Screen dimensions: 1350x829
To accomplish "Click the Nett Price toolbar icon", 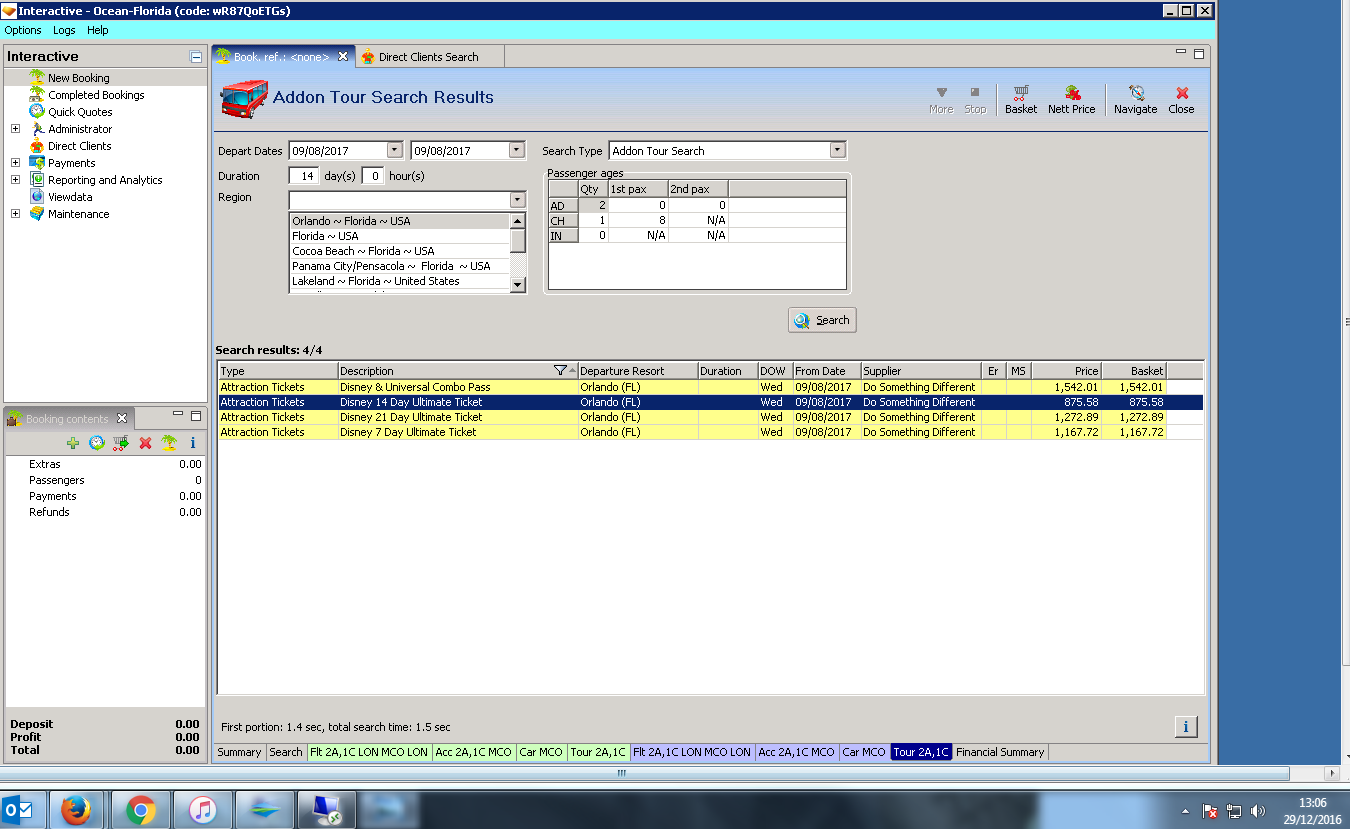I will [1071, 99].
